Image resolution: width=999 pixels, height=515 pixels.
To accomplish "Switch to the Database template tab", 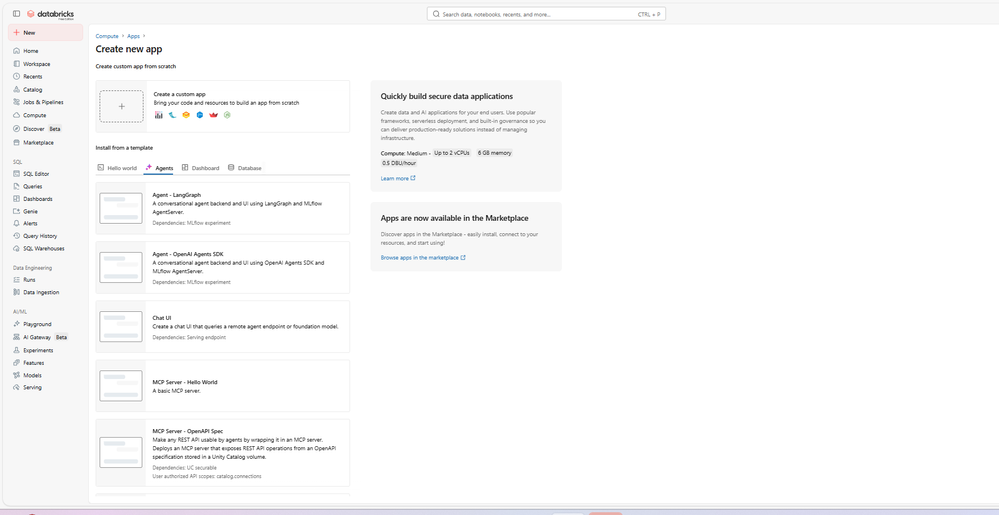I will click(x=245, y=168).
